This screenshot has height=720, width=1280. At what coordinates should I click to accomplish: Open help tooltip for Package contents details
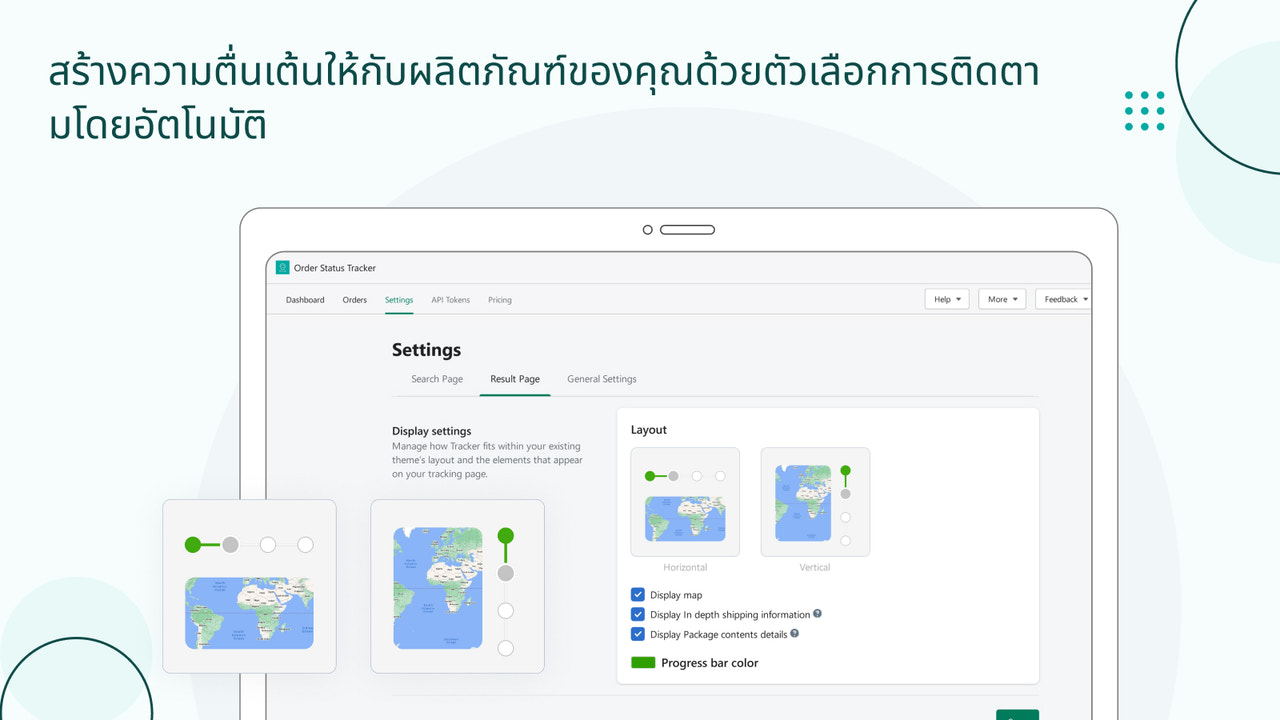795,633
